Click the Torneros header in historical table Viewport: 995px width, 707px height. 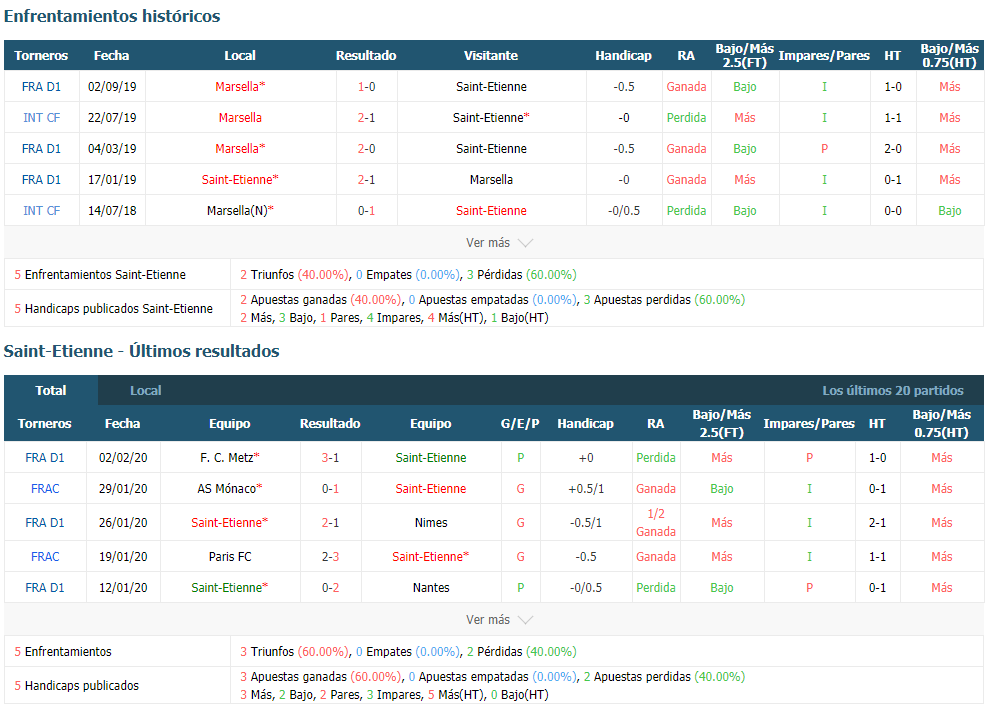41,56
